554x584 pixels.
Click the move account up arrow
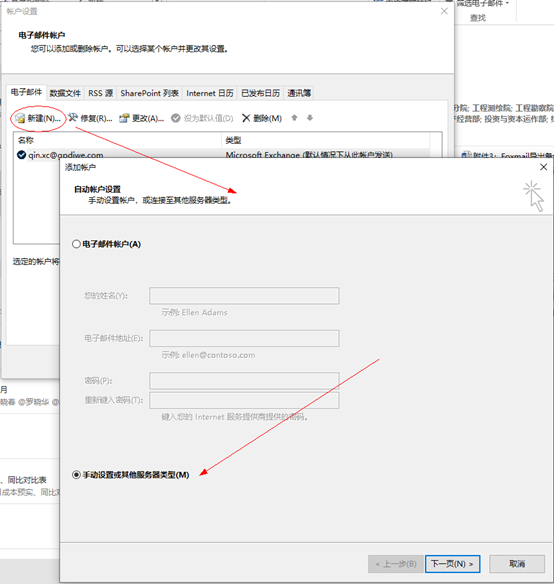(x=294, y=118)
